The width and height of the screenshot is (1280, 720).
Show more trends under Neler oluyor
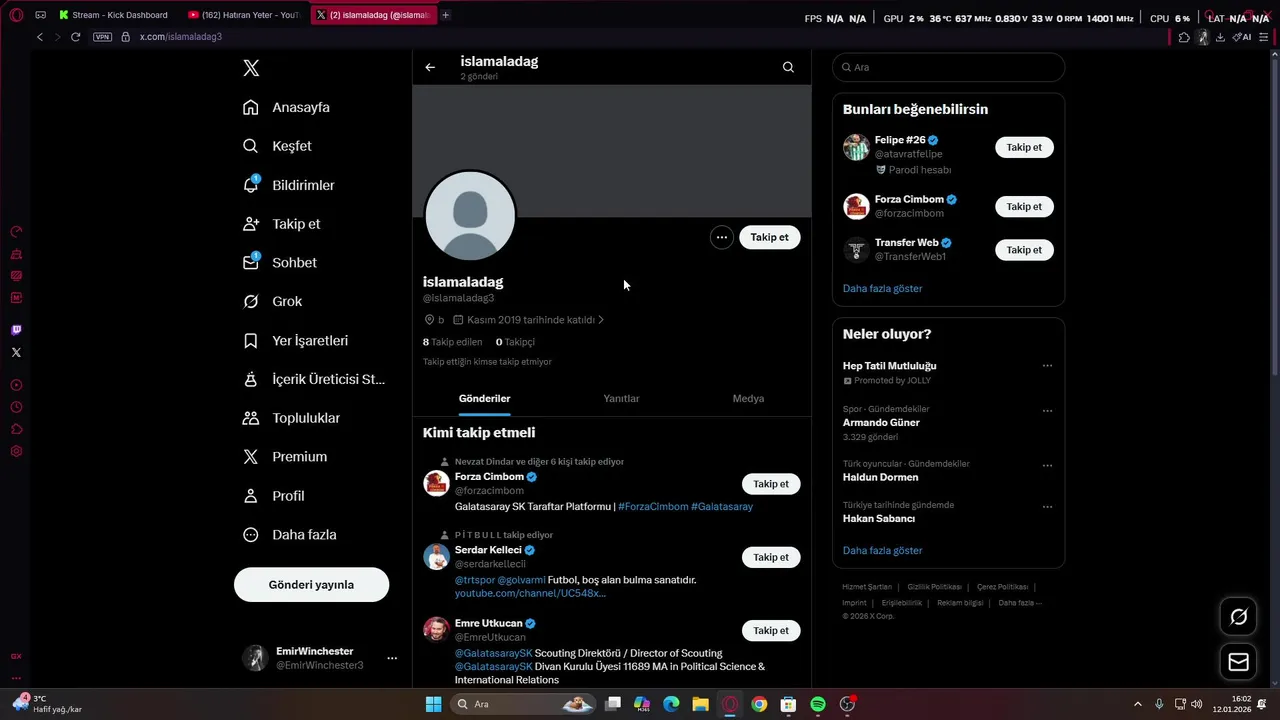[x=882, y=550]
